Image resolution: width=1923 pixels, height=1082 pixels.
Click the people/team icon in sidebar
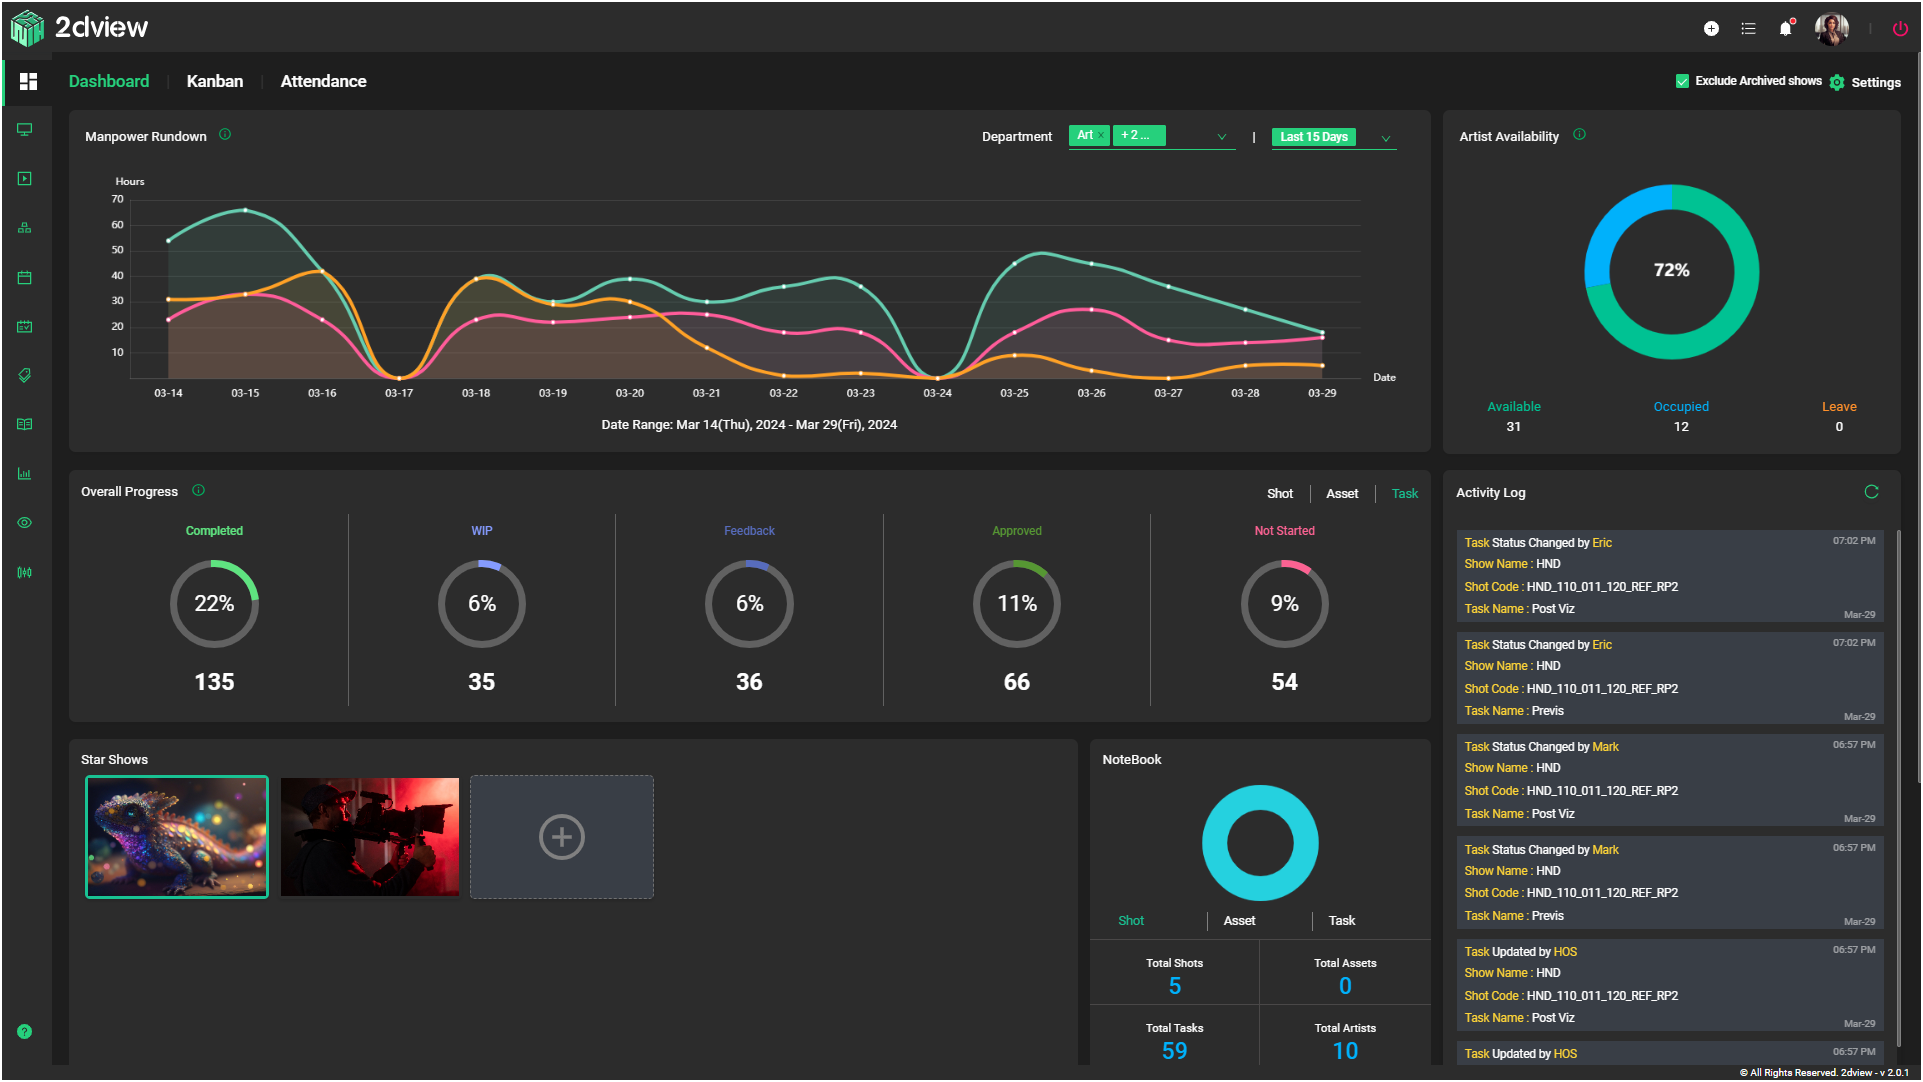25,227
